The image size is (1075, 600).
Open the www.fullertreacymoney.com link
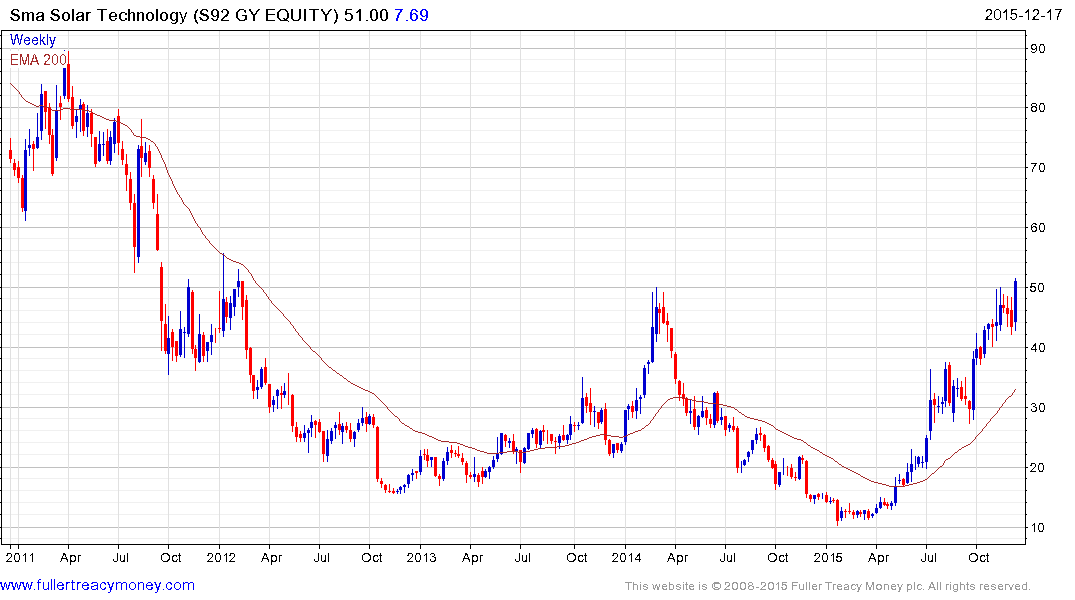(x=97, y=586)
